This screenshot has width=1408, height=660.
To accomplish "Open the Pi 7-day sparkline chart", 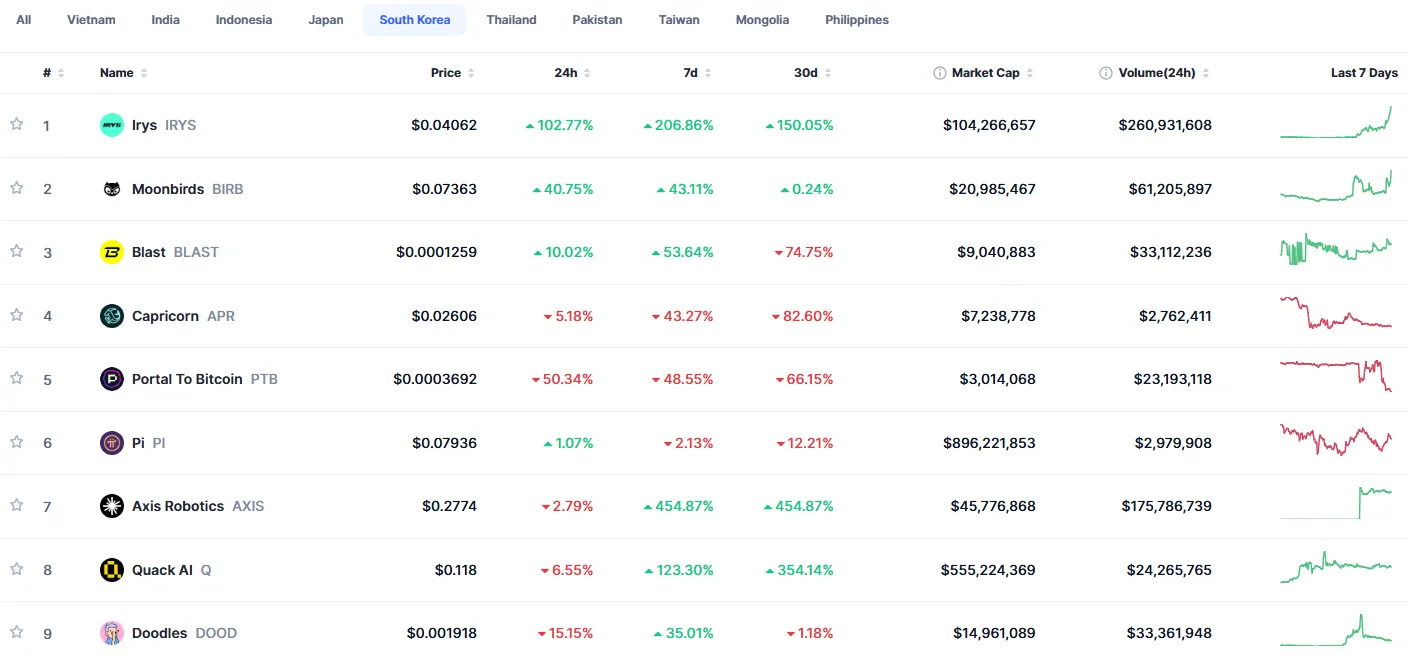I will 1336,440.
